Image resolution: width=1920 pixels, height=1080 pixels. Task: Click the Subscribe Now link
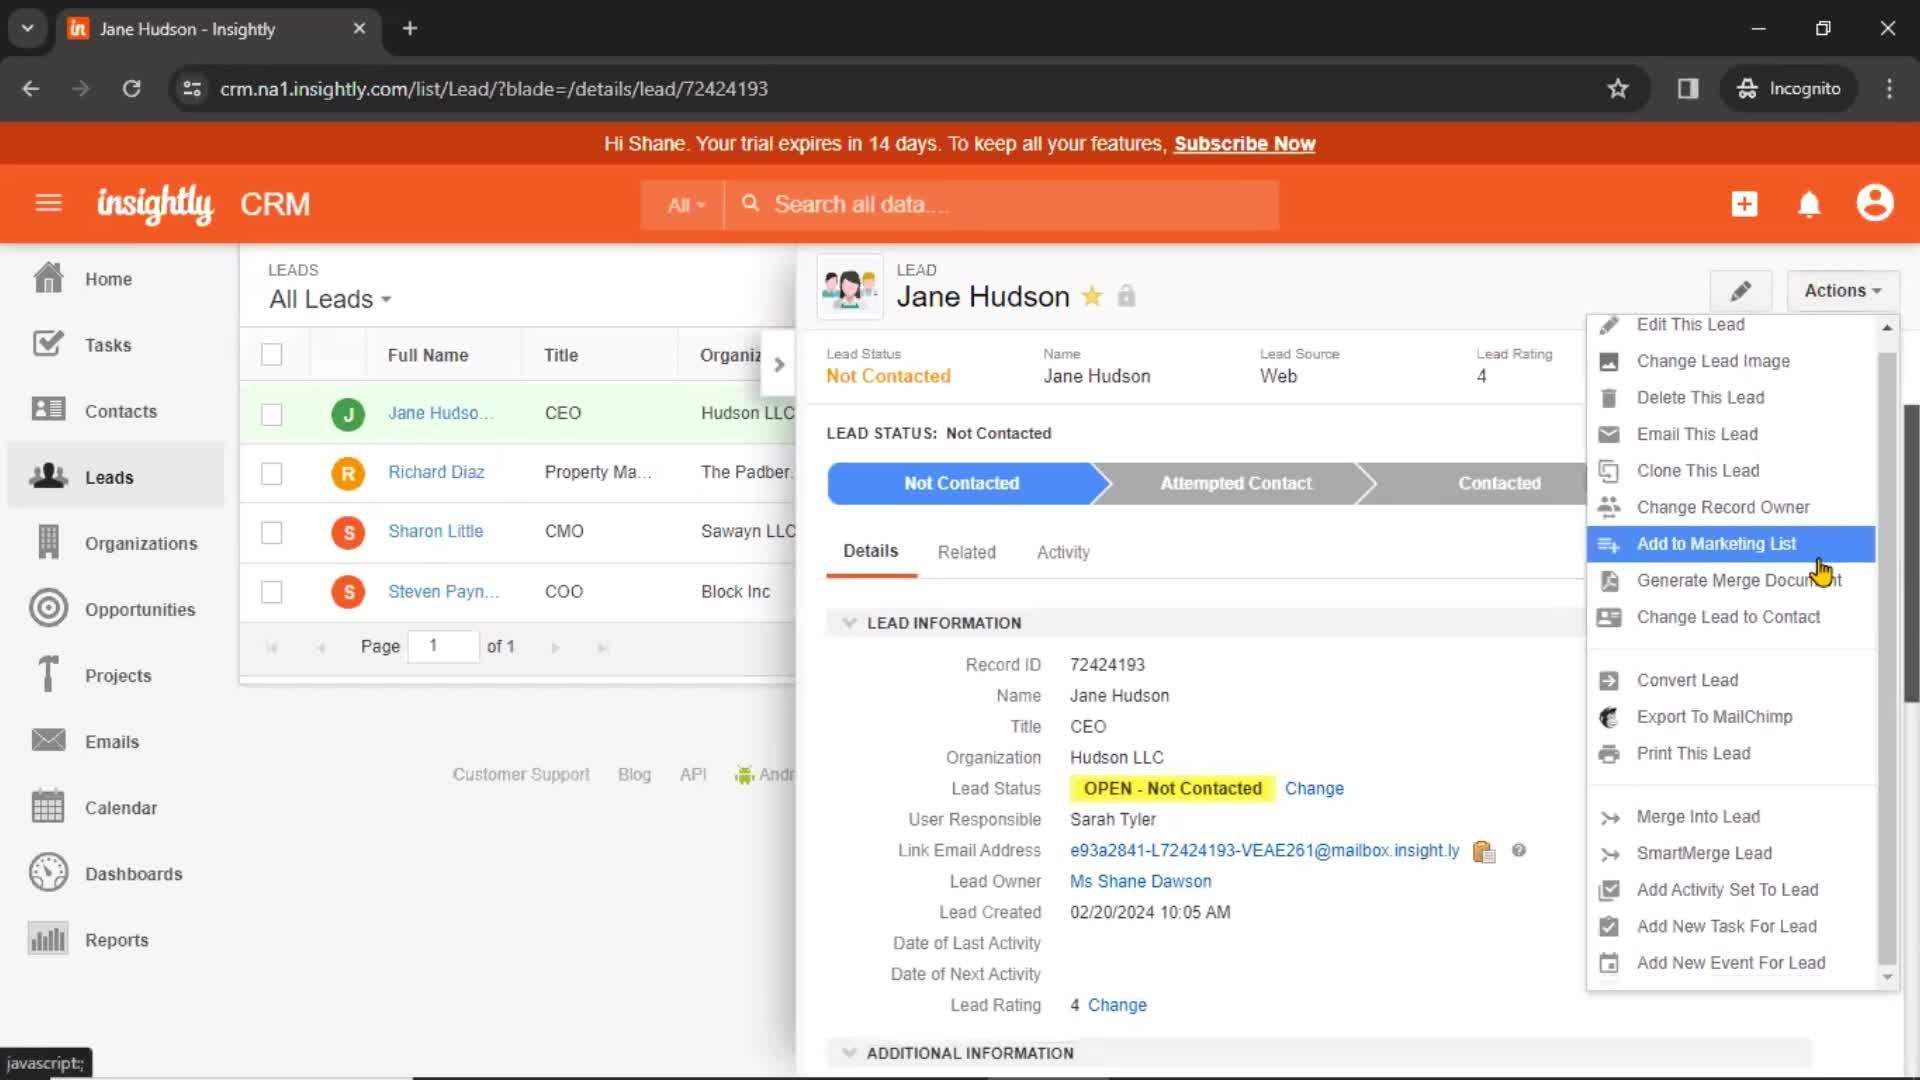point(1244,144)
